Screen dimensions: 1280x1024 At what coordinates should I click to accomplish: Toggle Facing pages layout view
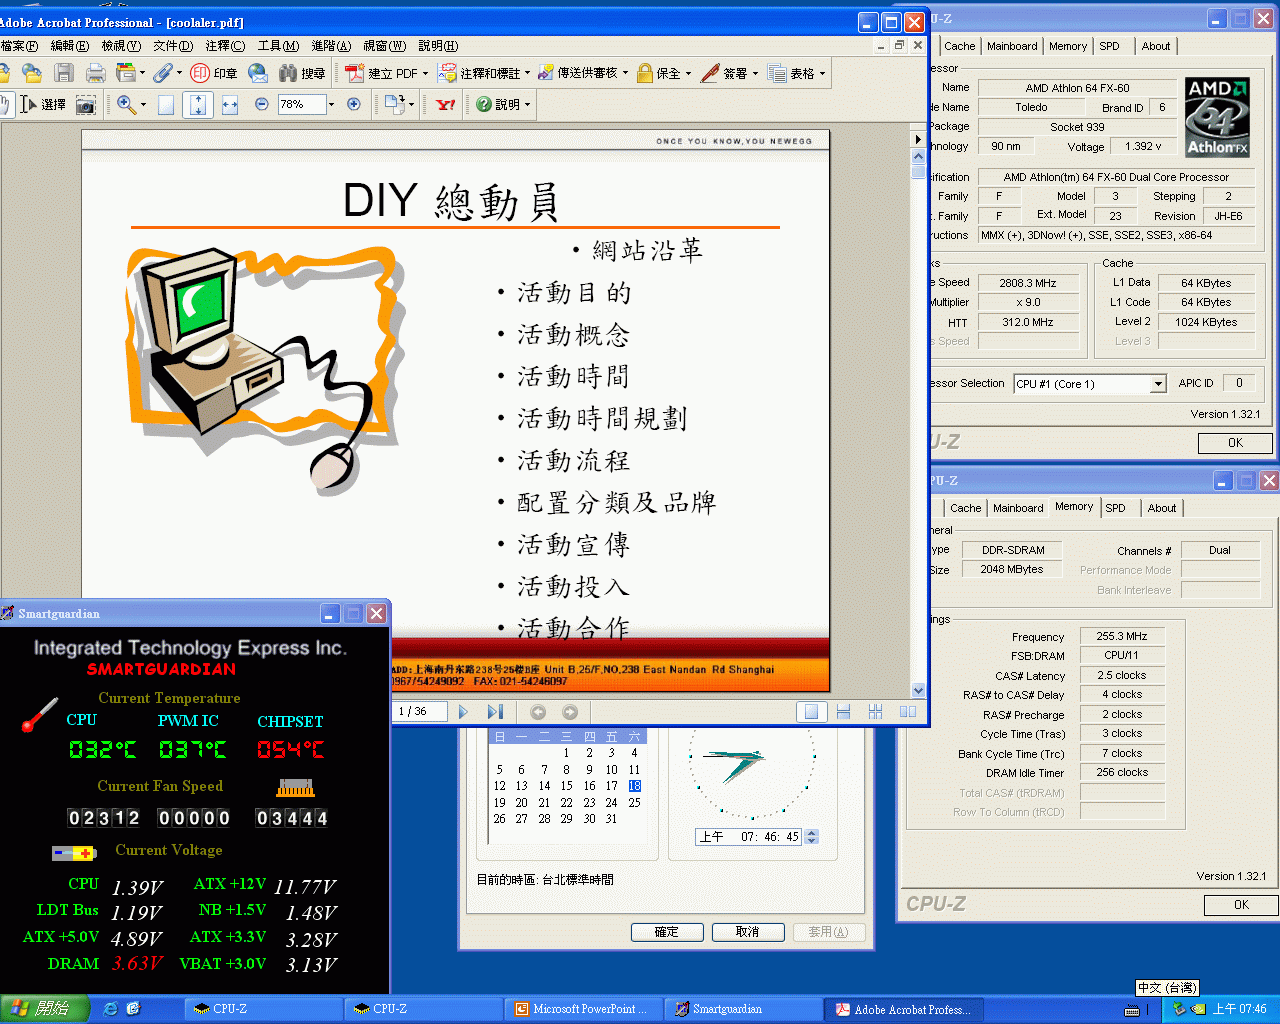tap(907, 712)
